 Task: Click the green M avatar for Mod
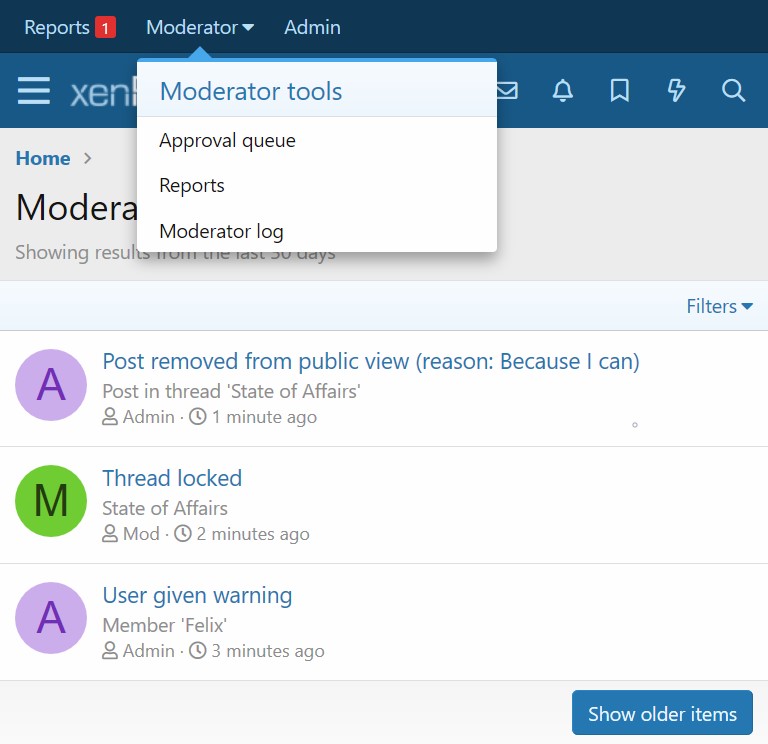point(51,500)
